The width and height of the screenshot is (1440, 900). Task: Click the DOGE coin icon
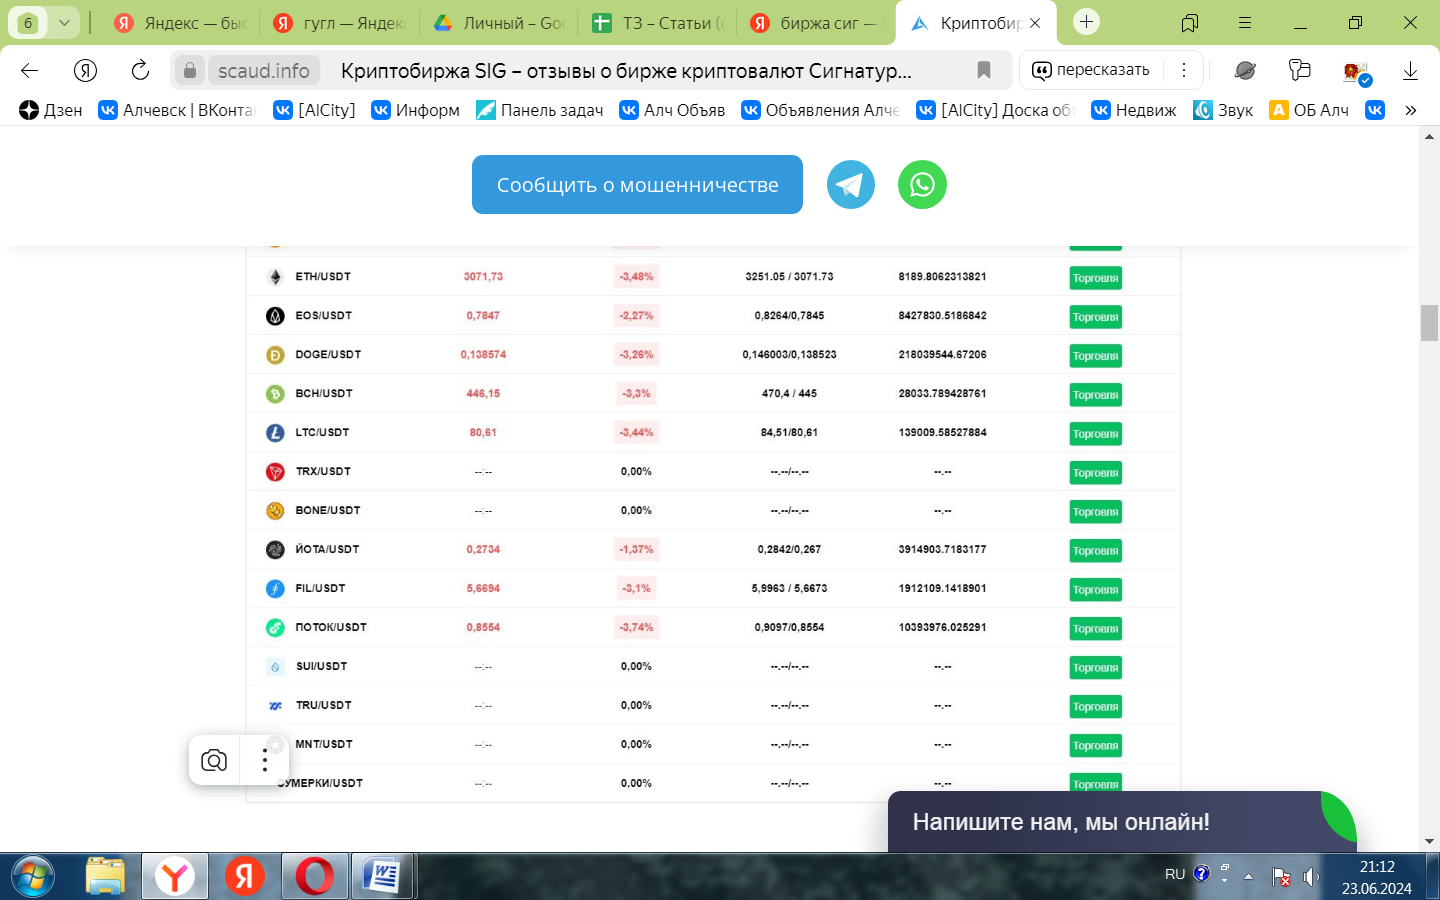[275, 355]
